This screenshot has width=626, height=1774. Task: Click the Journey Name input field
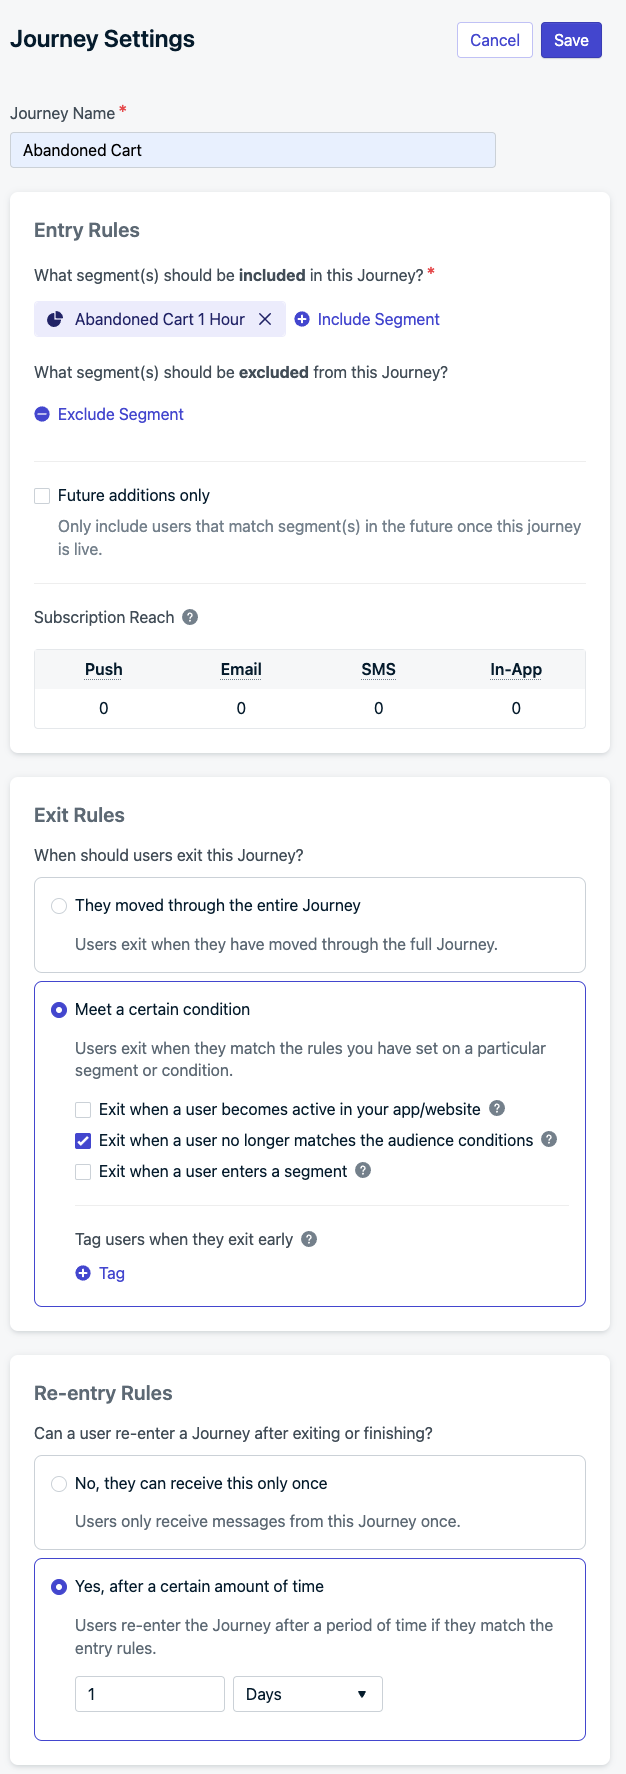tap(253, 150)
